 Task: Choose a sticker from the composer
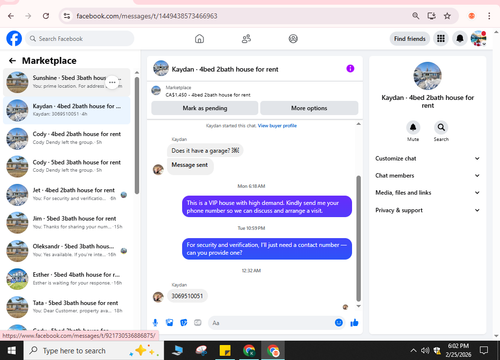184,323
